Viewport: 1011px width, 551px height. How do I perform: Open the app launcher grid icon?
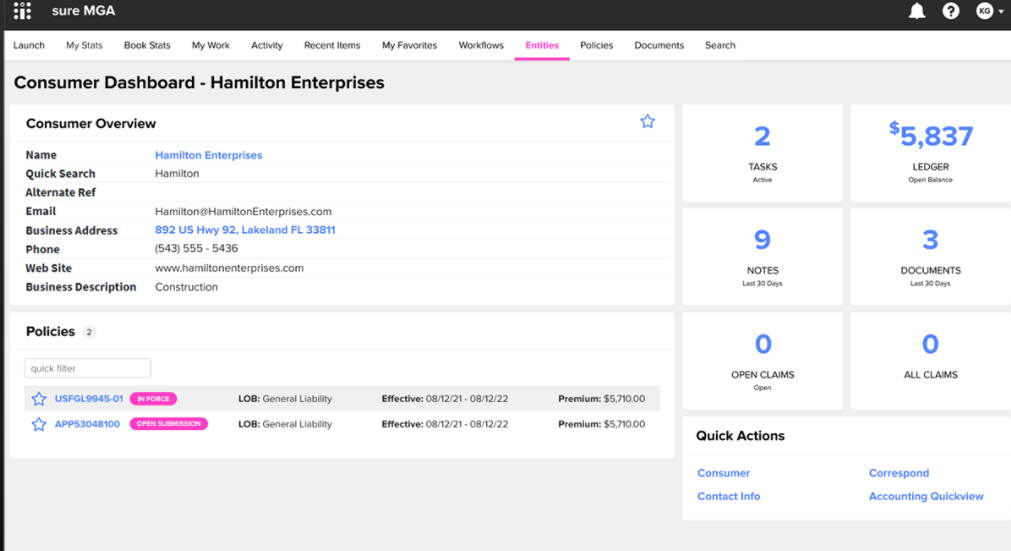tap(22, 11)
